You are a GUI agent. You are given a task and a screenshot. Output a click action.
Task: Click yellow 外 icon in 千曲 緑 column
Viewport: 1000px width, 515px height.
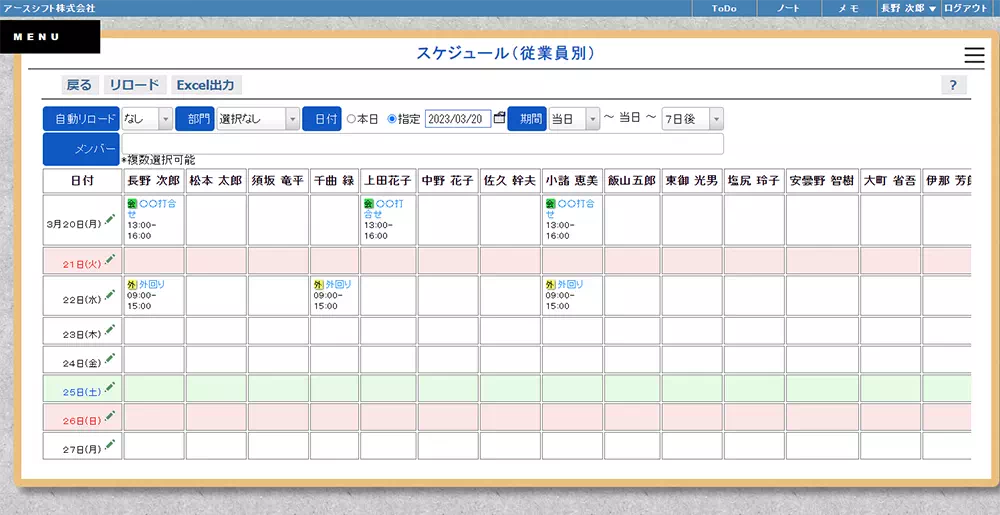(319, 284)
